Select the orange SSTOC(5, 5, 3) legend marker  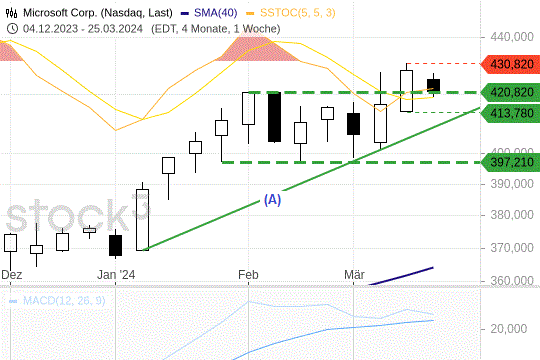250,13
